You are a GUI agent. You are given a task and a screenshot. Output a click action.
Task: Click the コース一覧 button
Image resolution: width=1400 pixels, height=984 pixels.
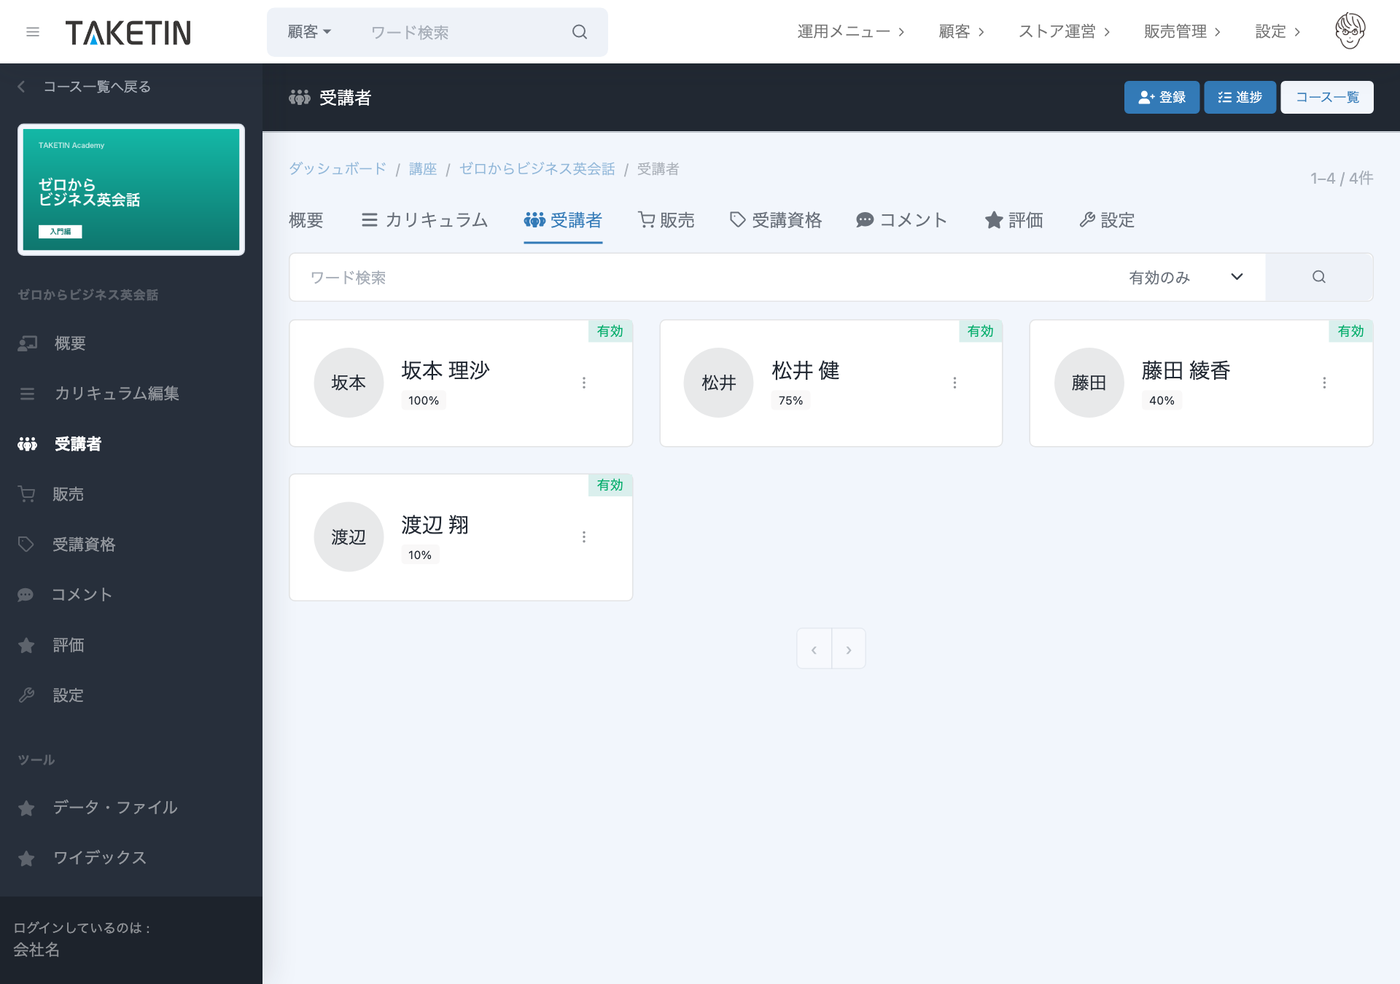click(1327, 97)
